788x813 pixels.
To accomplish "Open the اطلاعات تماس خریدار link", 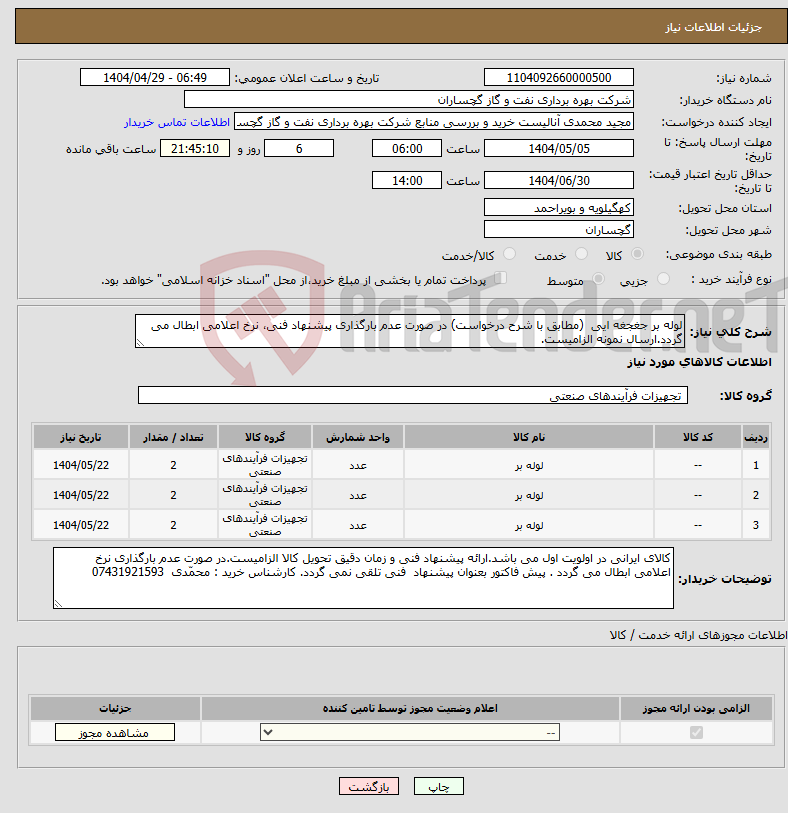I will click(x=177, y=122).
